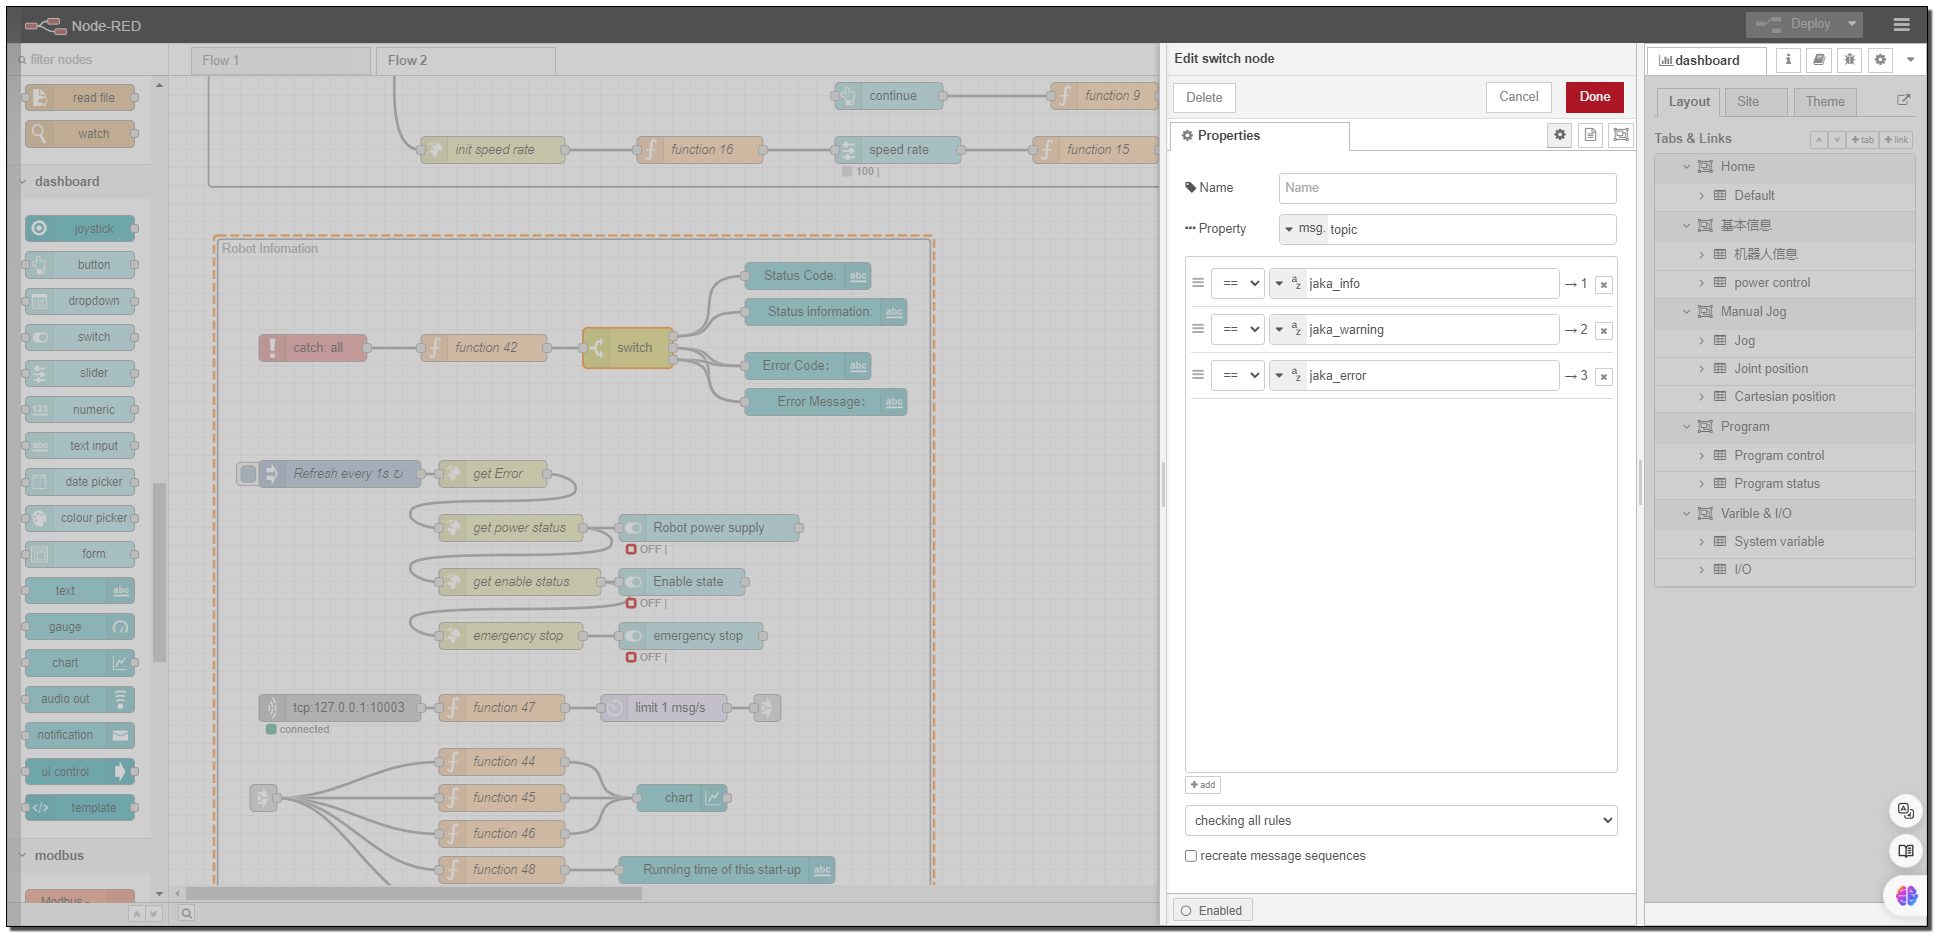The height and width of the screenshot is (934, 1935).
Task: Expand all palette categories button
Action: (153, 914)
